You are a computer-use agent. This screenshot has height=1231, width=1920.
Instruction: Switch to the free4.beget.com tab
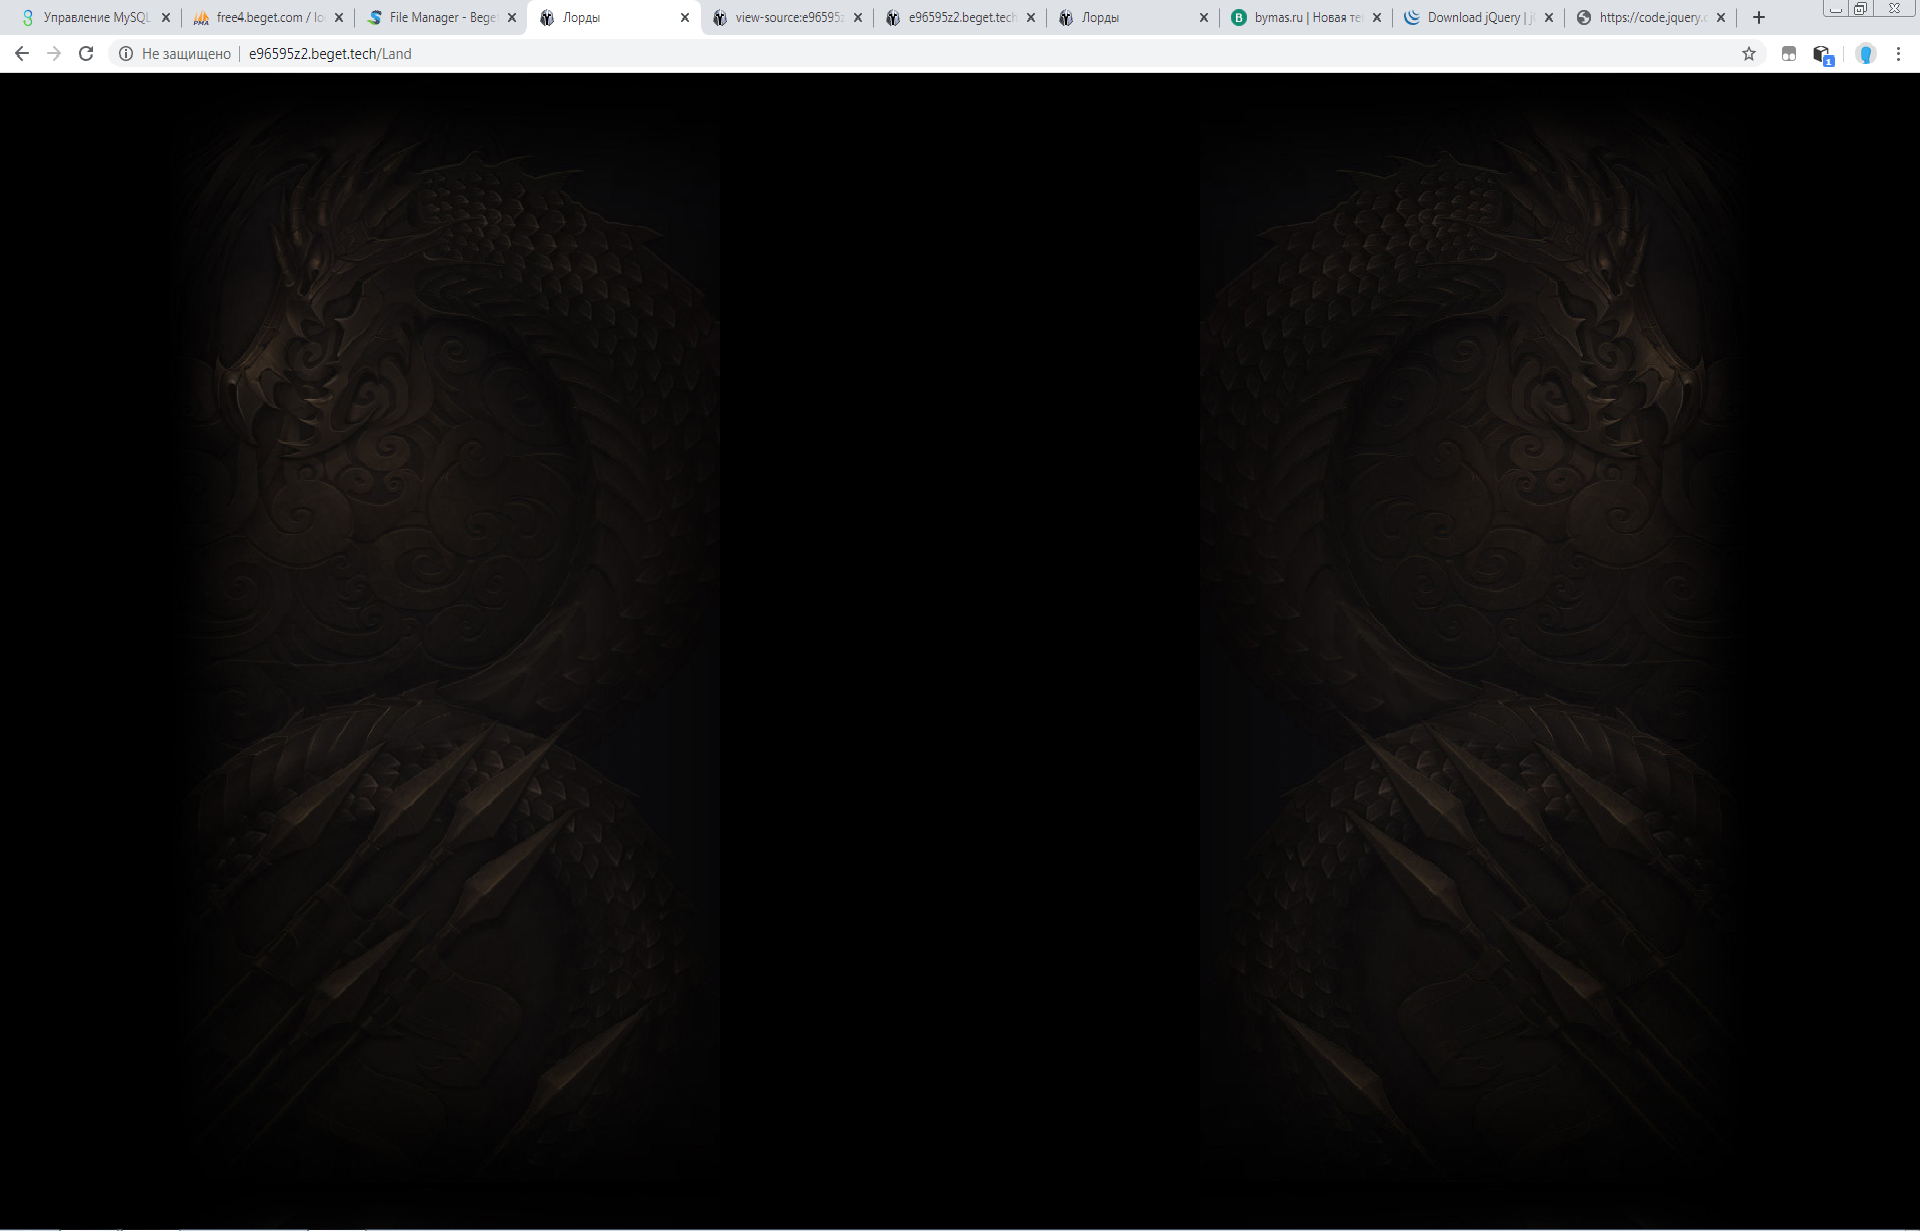(x=268, y=17)
